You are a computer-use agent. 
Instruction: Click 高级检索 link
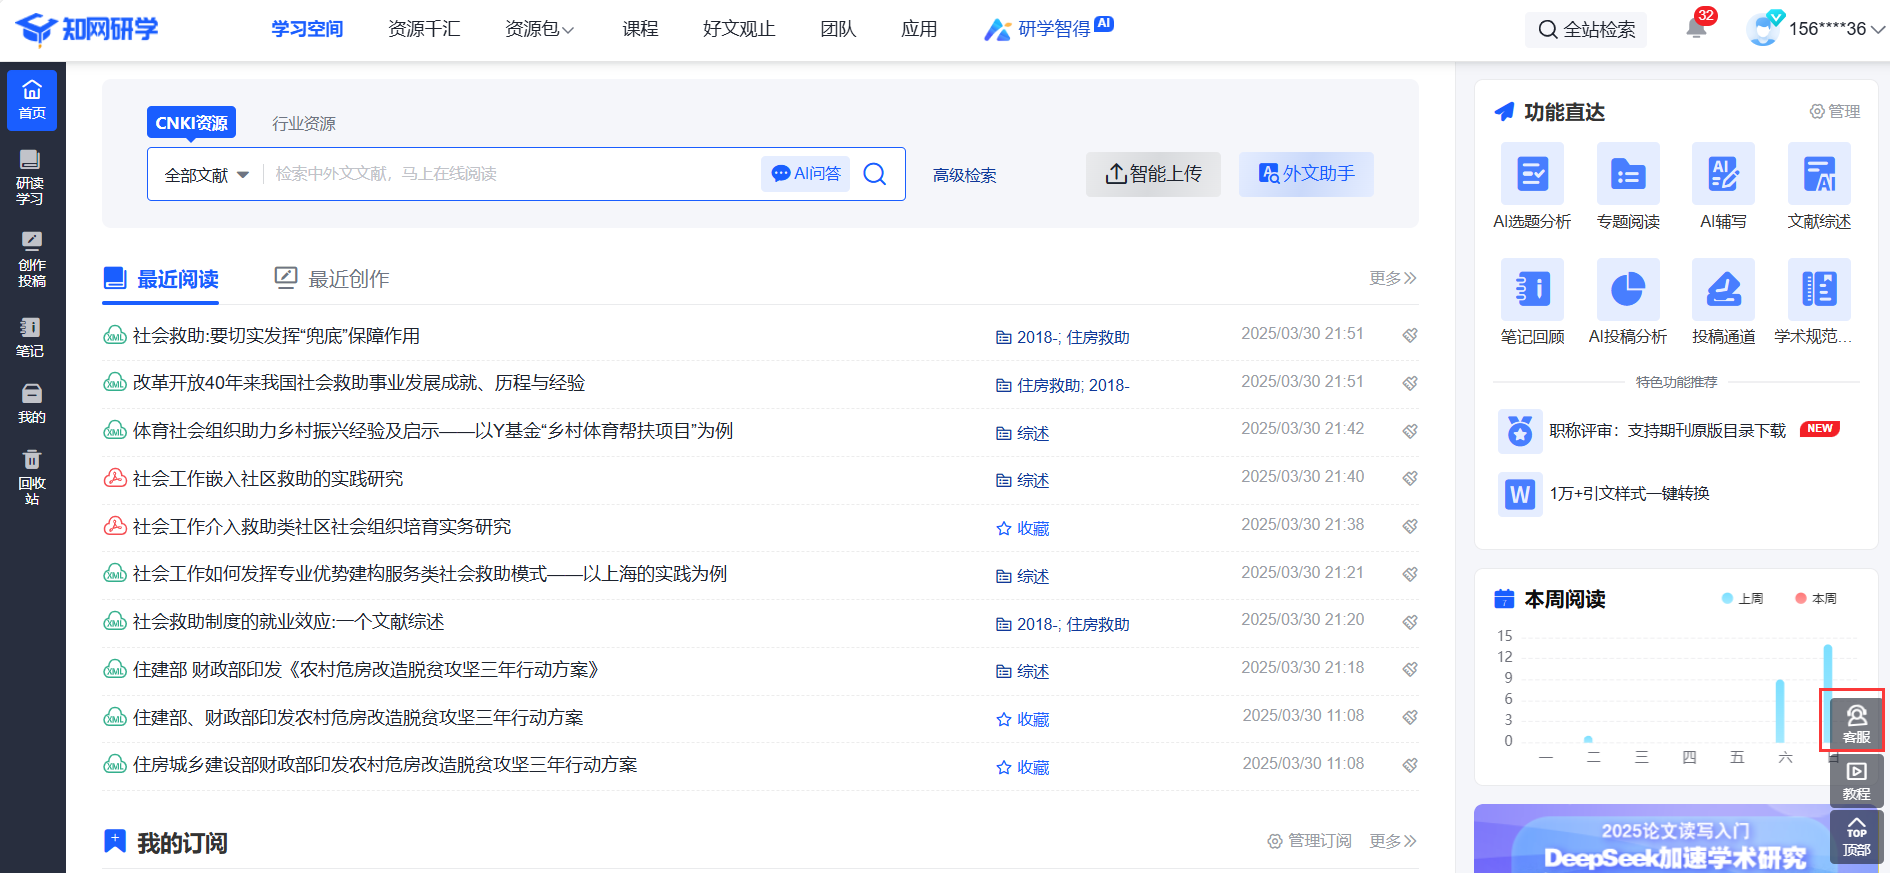965,175
